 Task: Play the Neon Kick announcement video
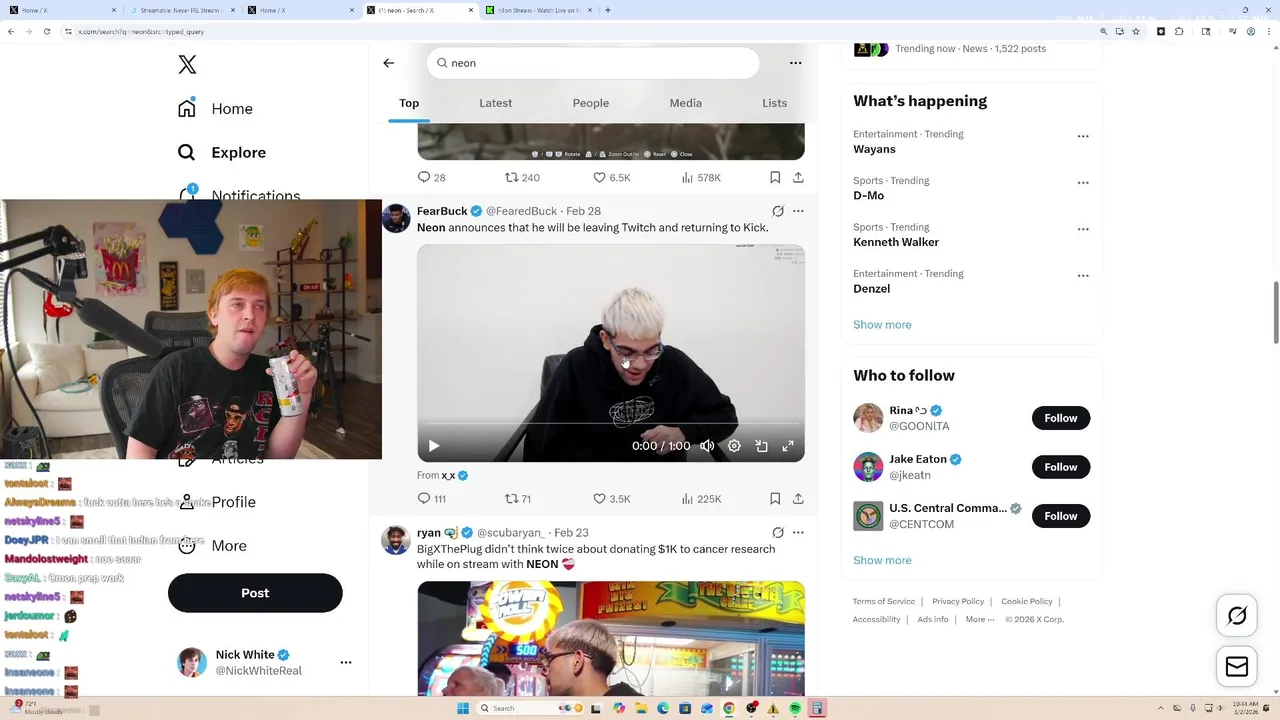[434, 446]
